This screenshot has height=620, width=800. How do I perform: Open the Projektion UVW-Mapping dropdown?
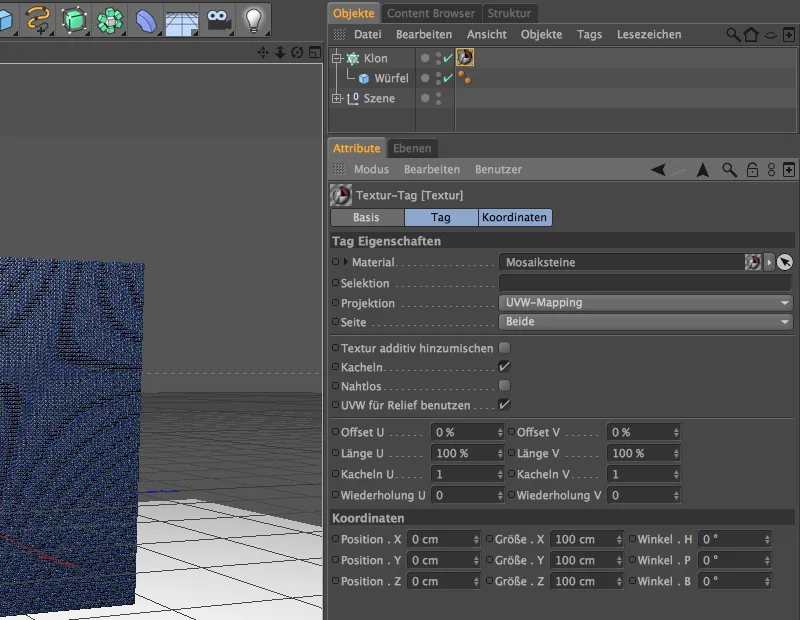645,303
